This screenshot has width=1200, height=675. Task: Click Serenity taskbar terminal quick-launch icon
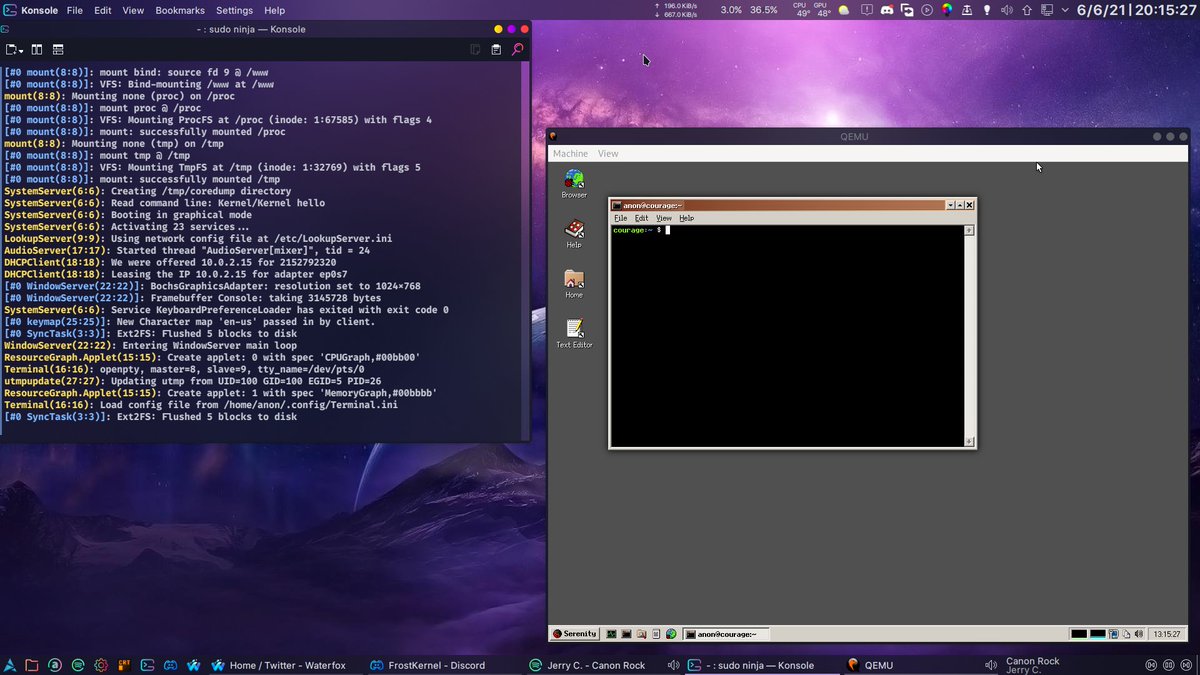627,634
